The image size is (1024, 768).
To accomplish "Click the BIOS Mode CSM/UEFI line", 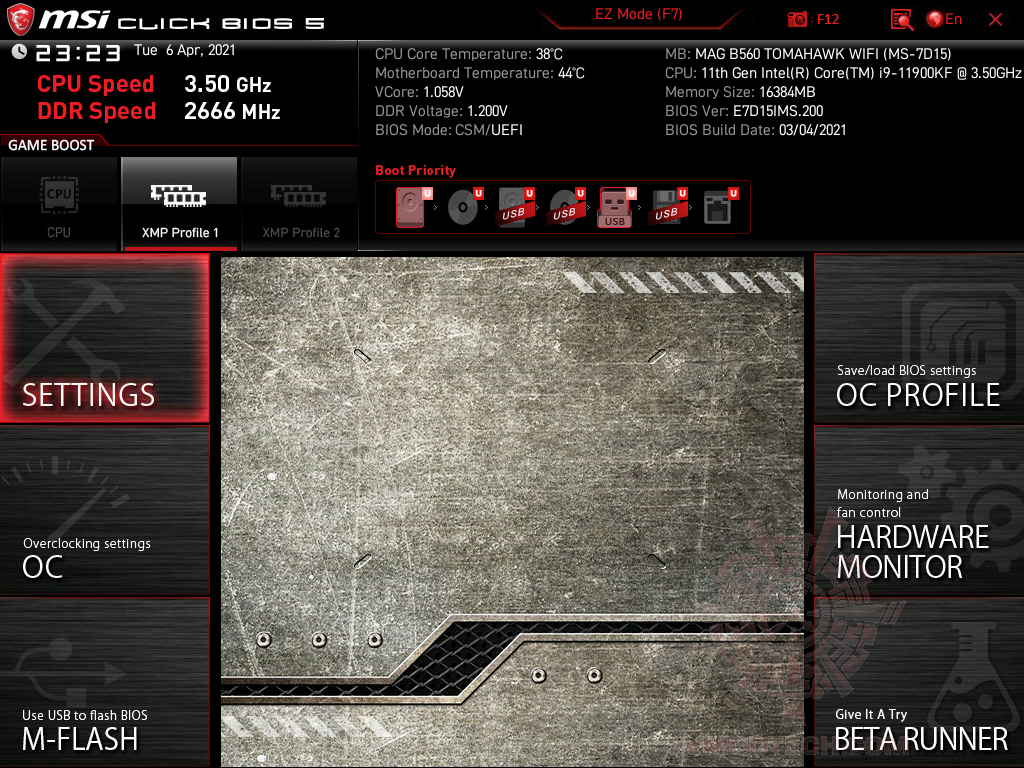I will 449,130.
